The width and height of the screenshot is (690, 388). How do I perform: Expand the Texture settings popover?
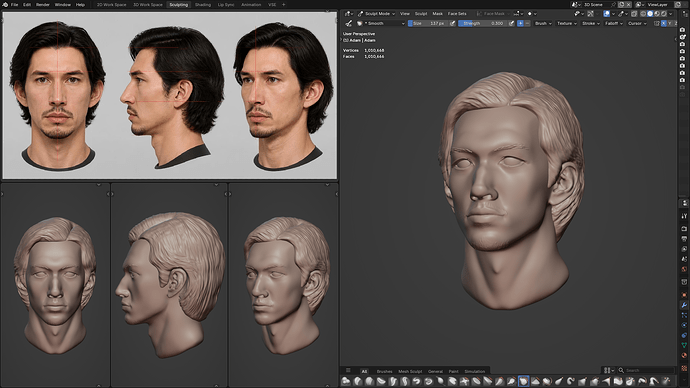(567, 23)
